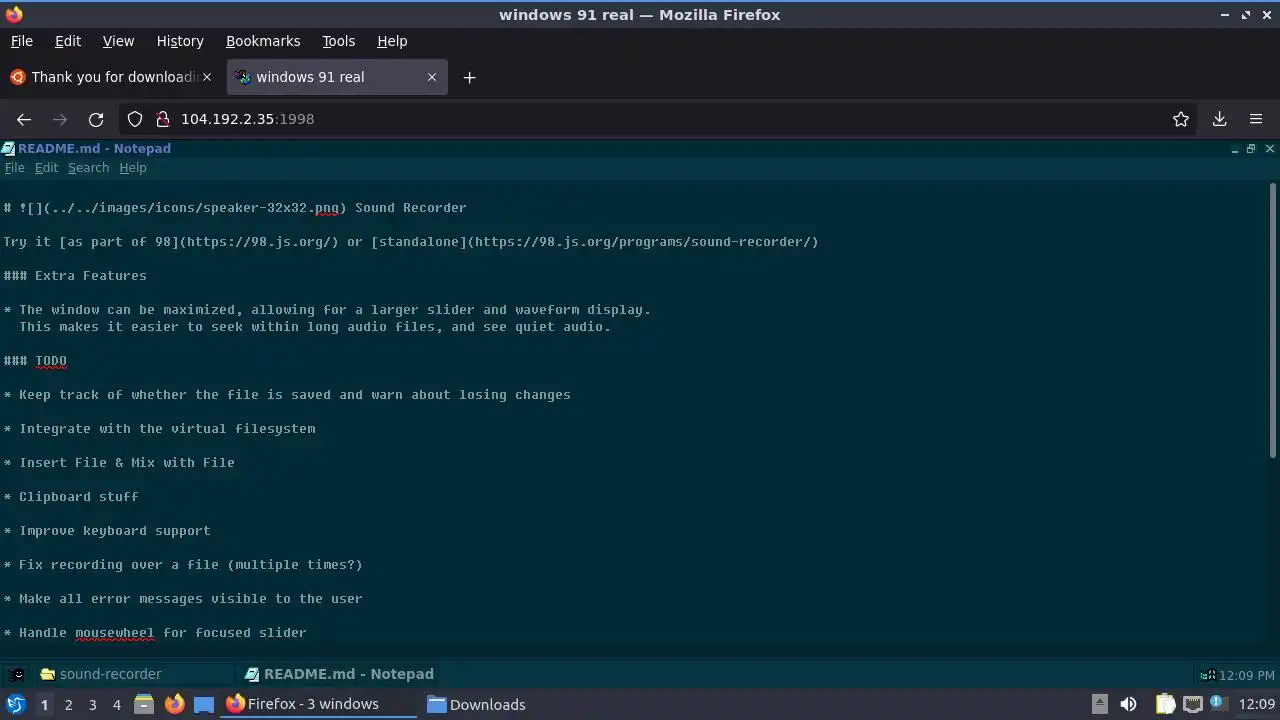Open the Firefox Tools menu
This screenshot has height=720, width=1280.
coord(338,41)
